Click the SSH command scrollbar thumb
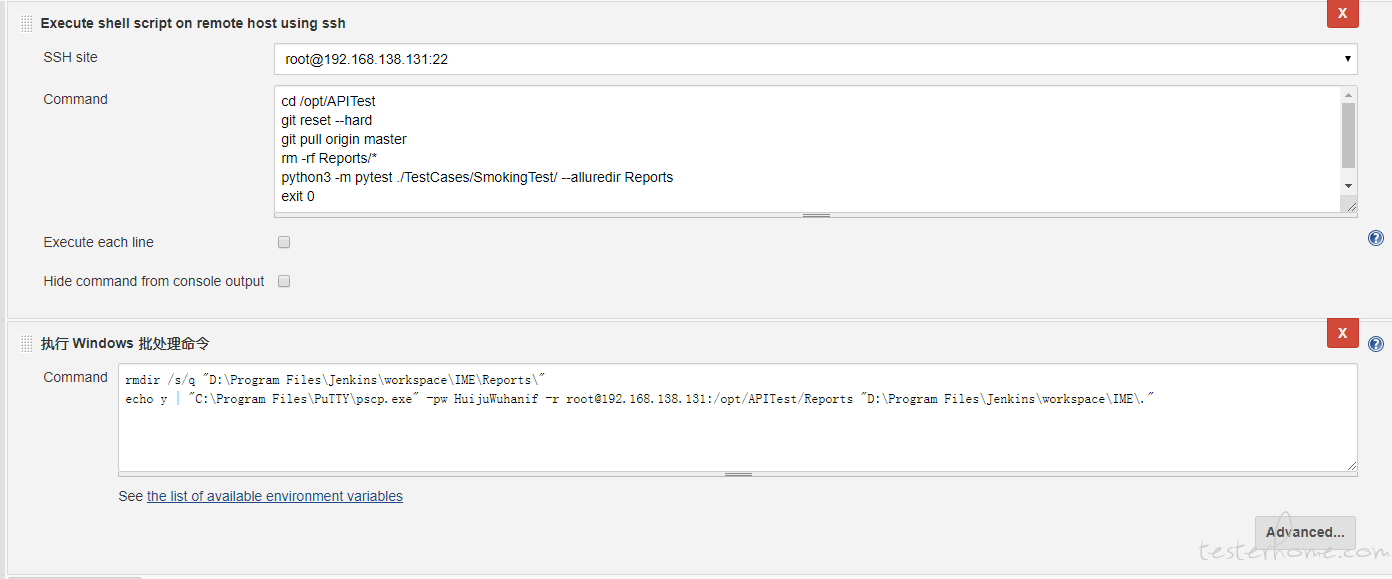 click(x=1349, y=135)
